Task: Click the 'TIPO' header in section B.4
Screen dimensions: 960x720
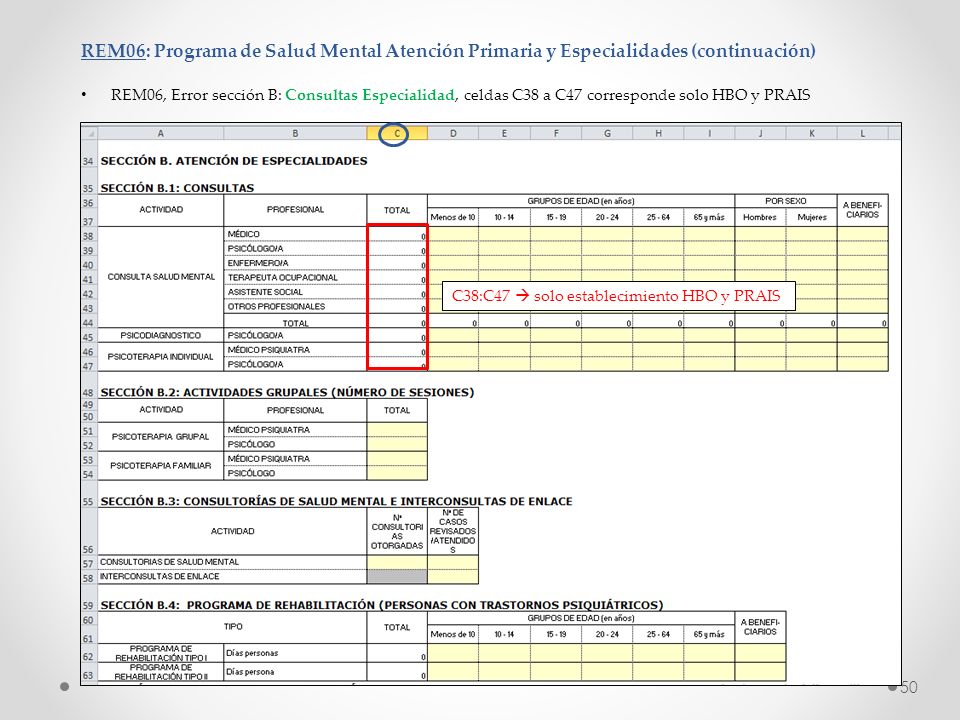Action: 232,626
